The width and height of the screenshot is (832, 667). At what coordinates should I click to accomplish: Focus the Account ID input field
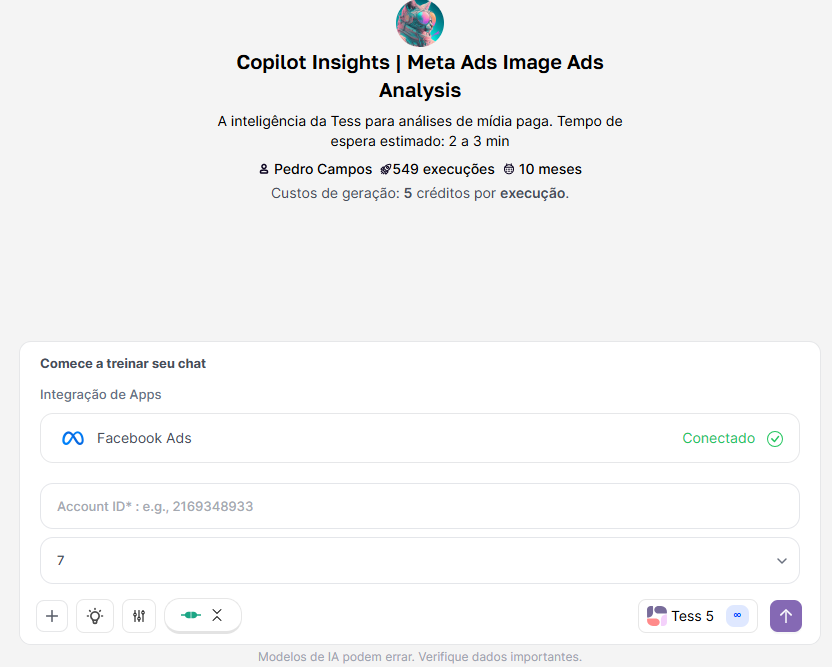(420, 506)
